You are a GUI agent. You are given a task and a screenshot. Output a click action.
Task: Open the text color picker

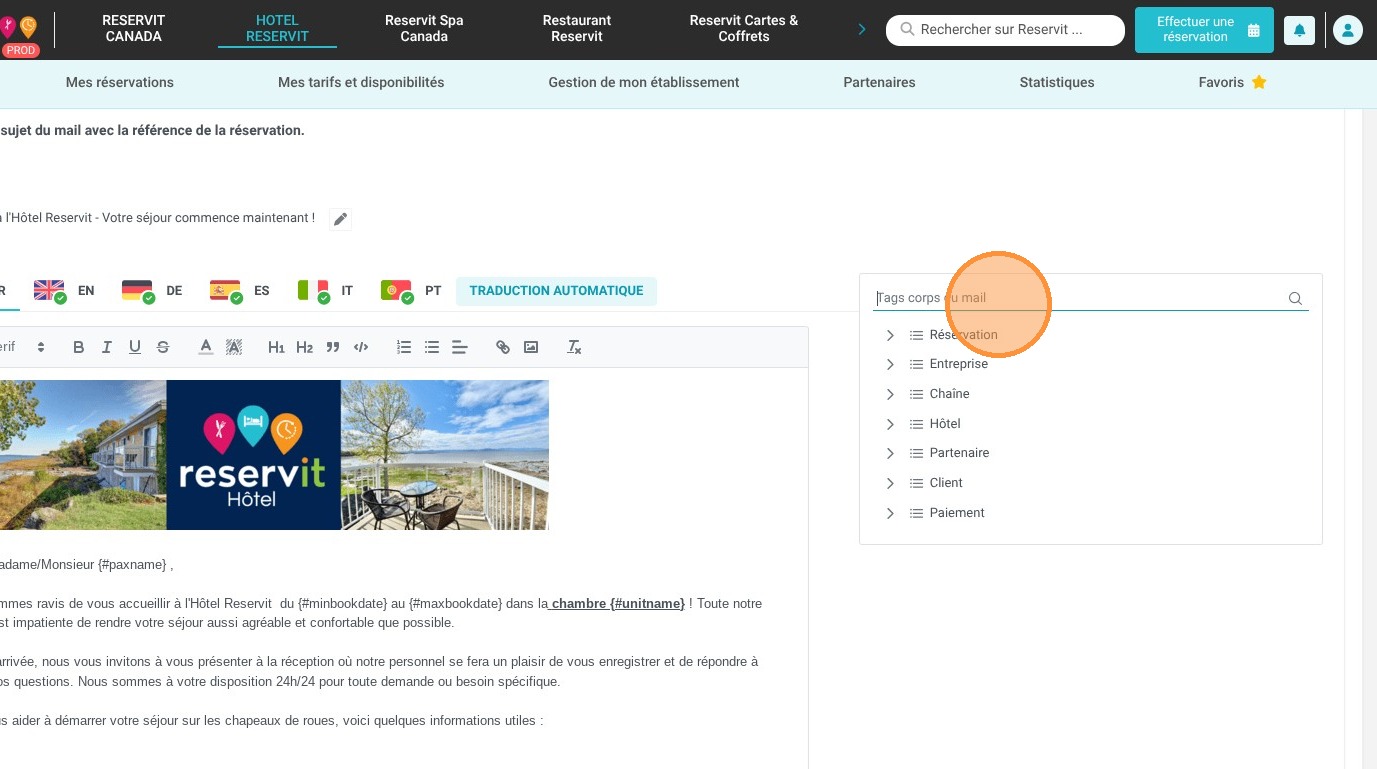pos(206,347)
